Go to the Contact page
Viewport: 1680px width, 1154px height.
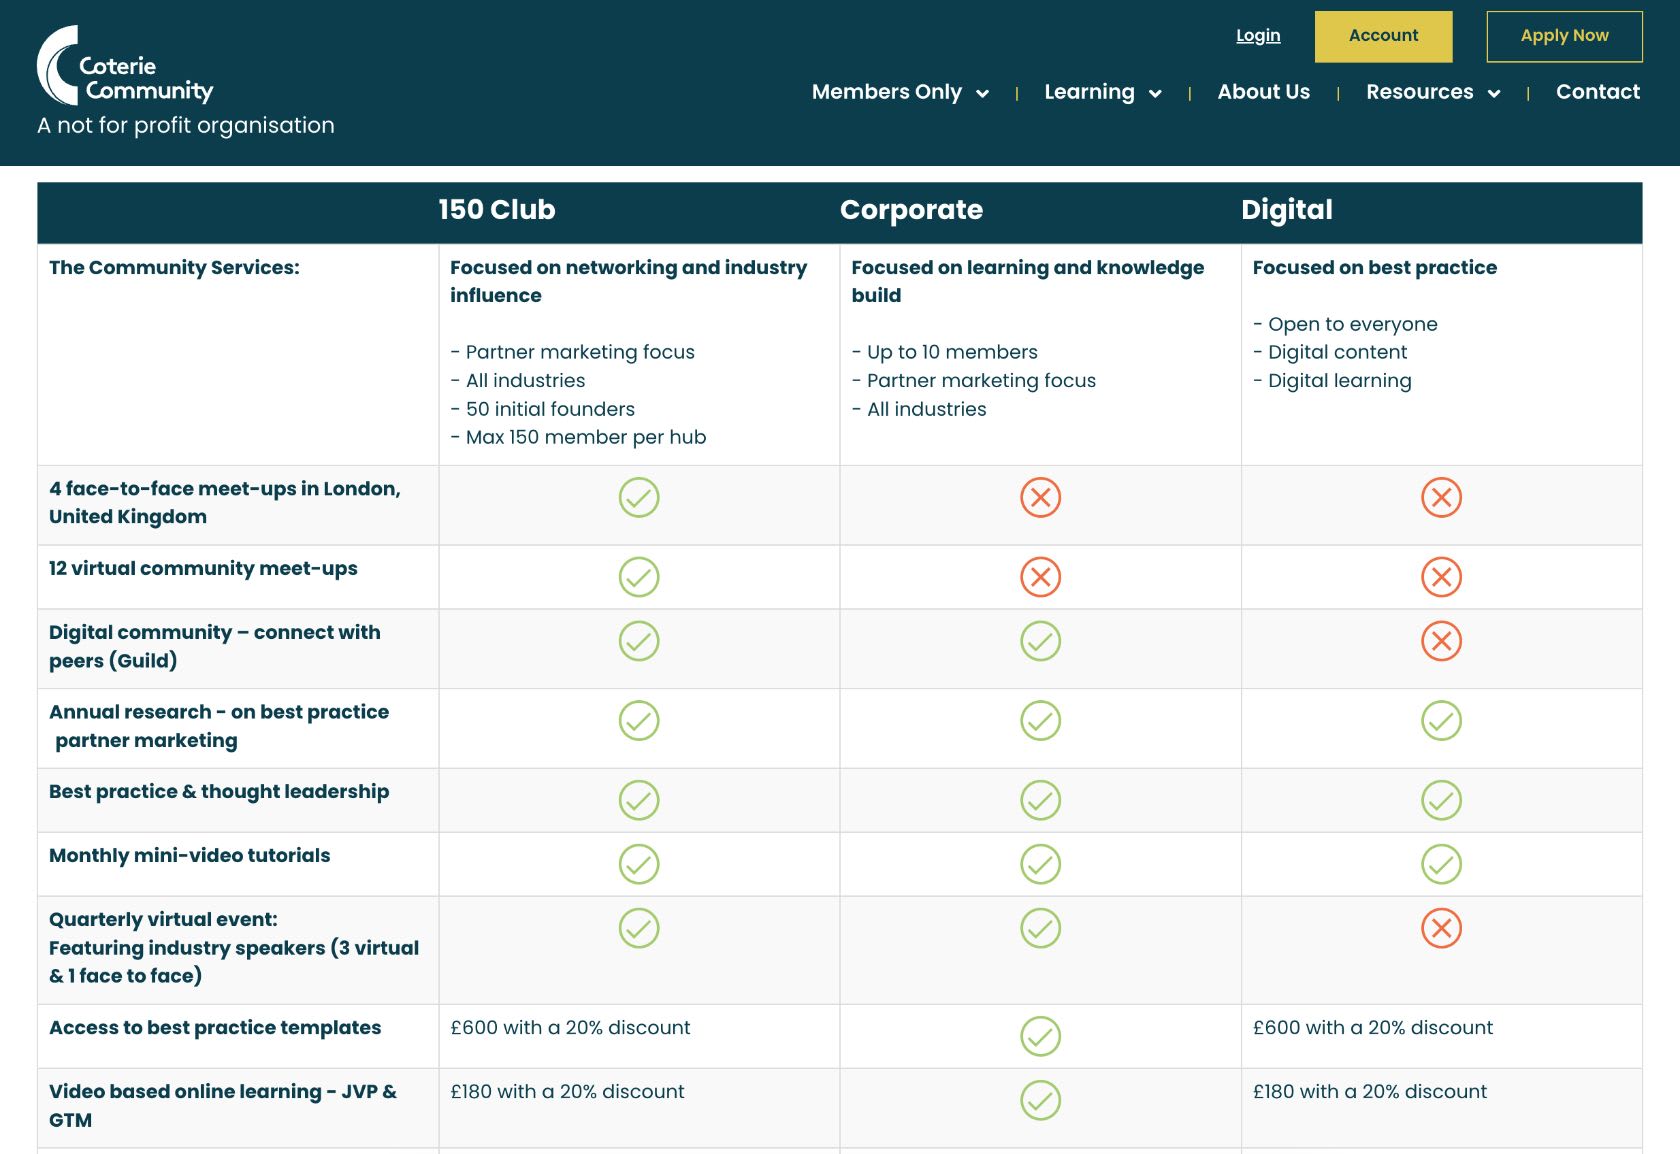[1598, 92]
